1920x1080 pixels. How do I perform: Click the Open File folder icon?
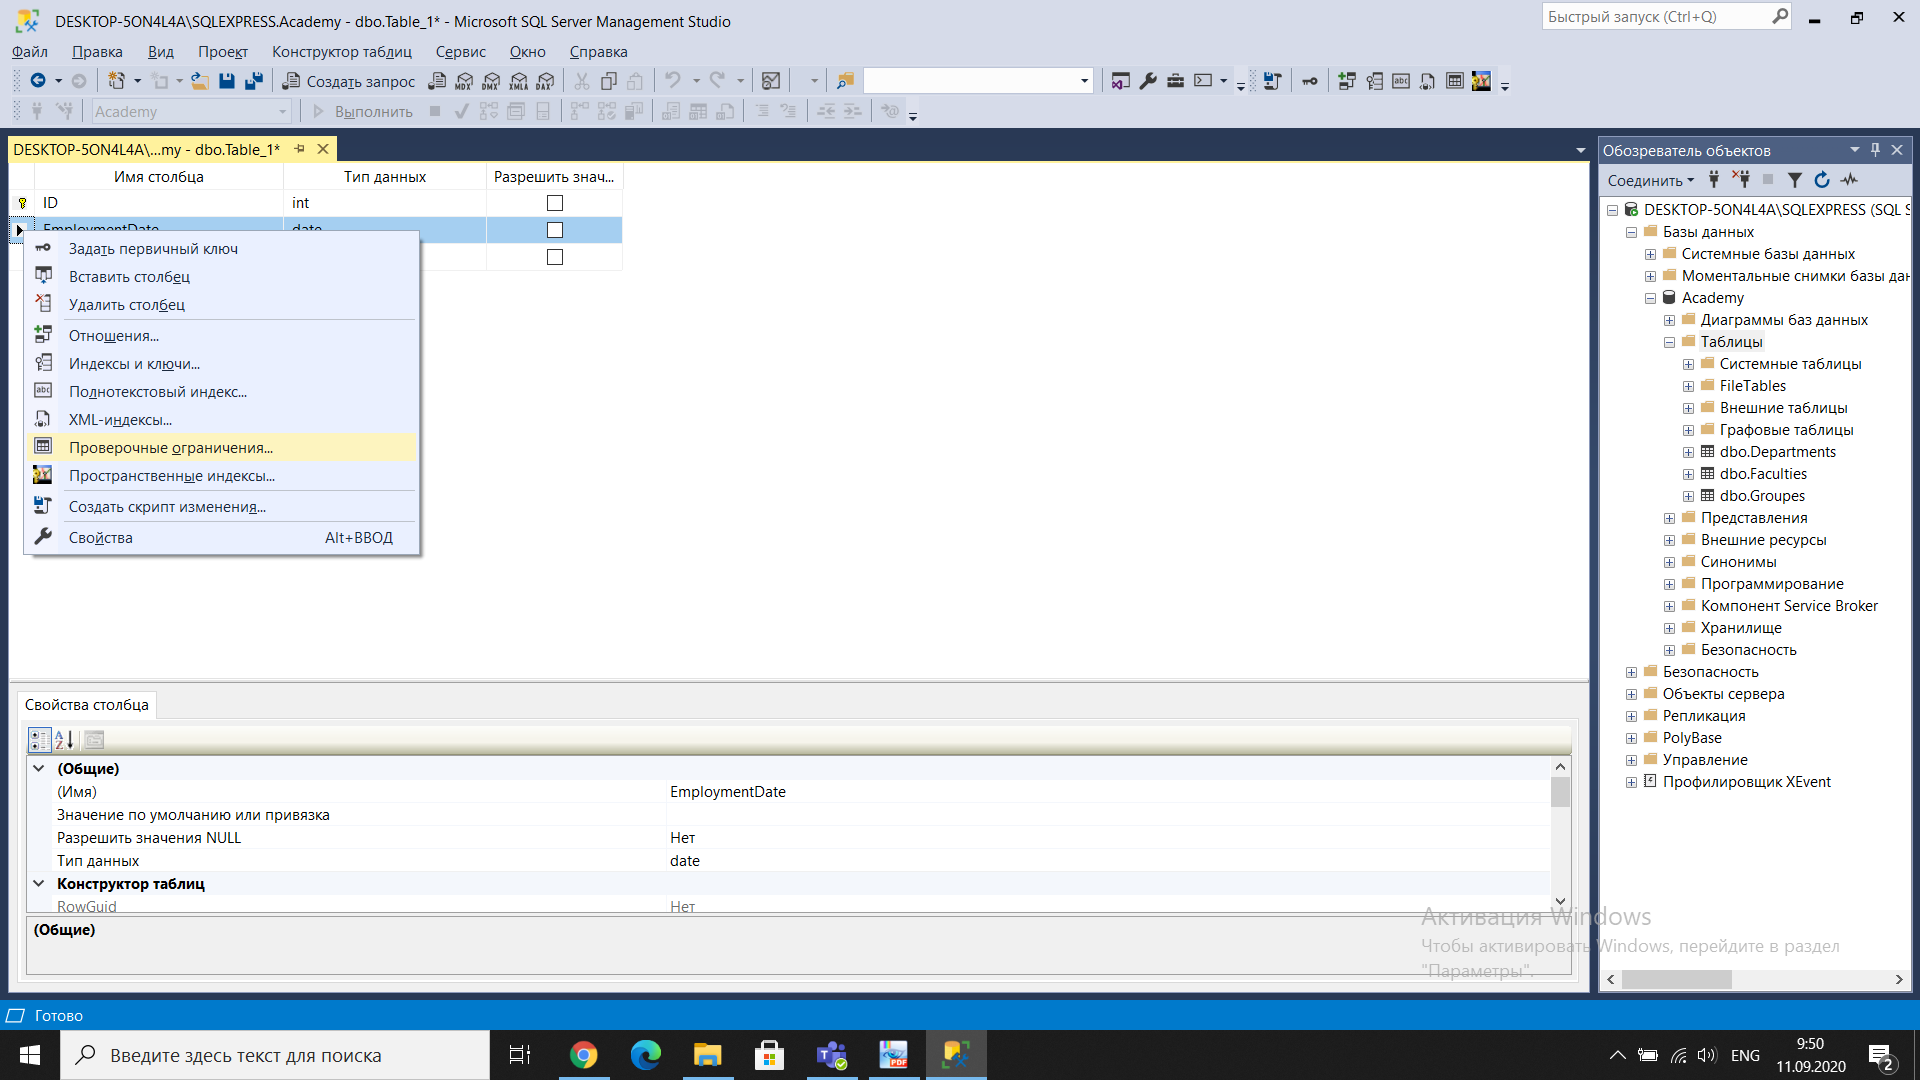tap(200, 81)
